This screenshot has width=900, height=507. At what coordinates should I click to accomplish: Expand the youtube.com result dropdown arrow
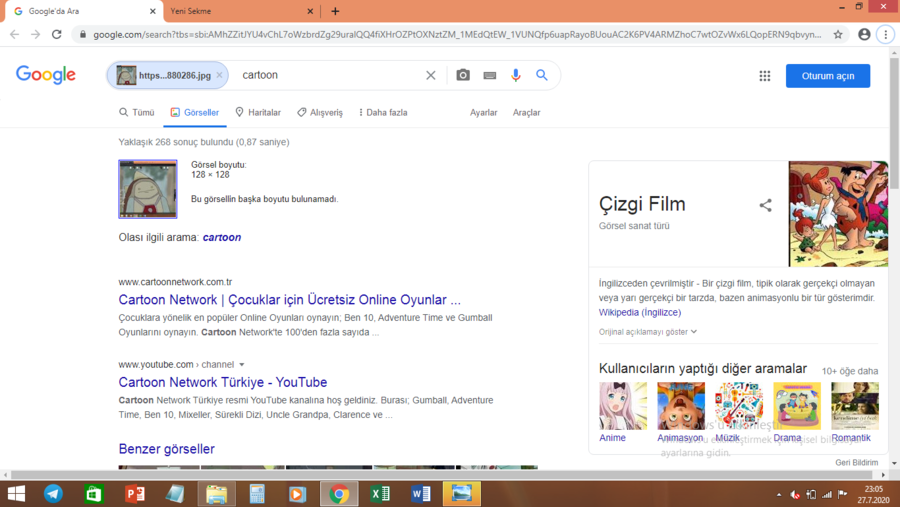pos(242,365)
